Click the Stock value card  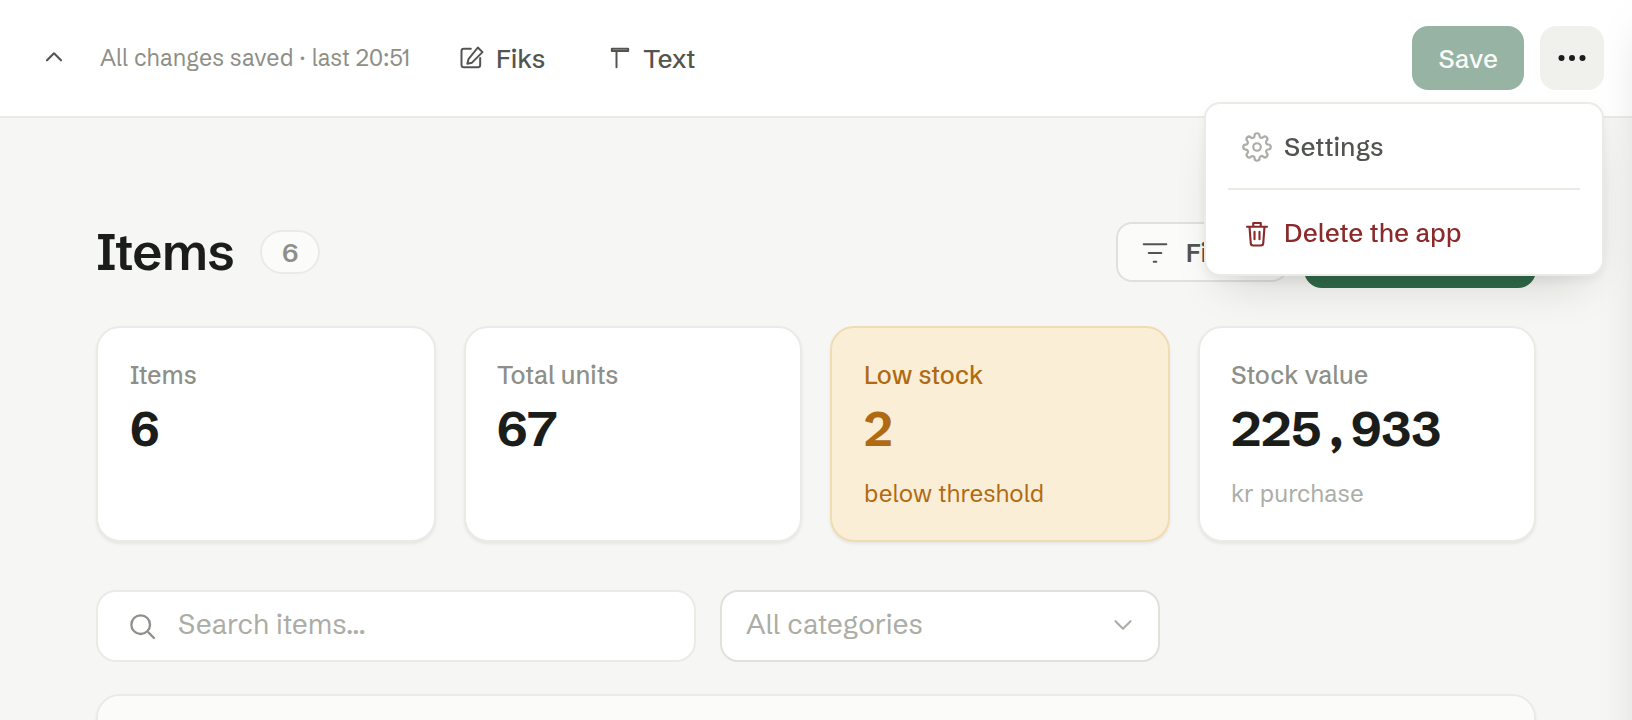point(1367,434)
